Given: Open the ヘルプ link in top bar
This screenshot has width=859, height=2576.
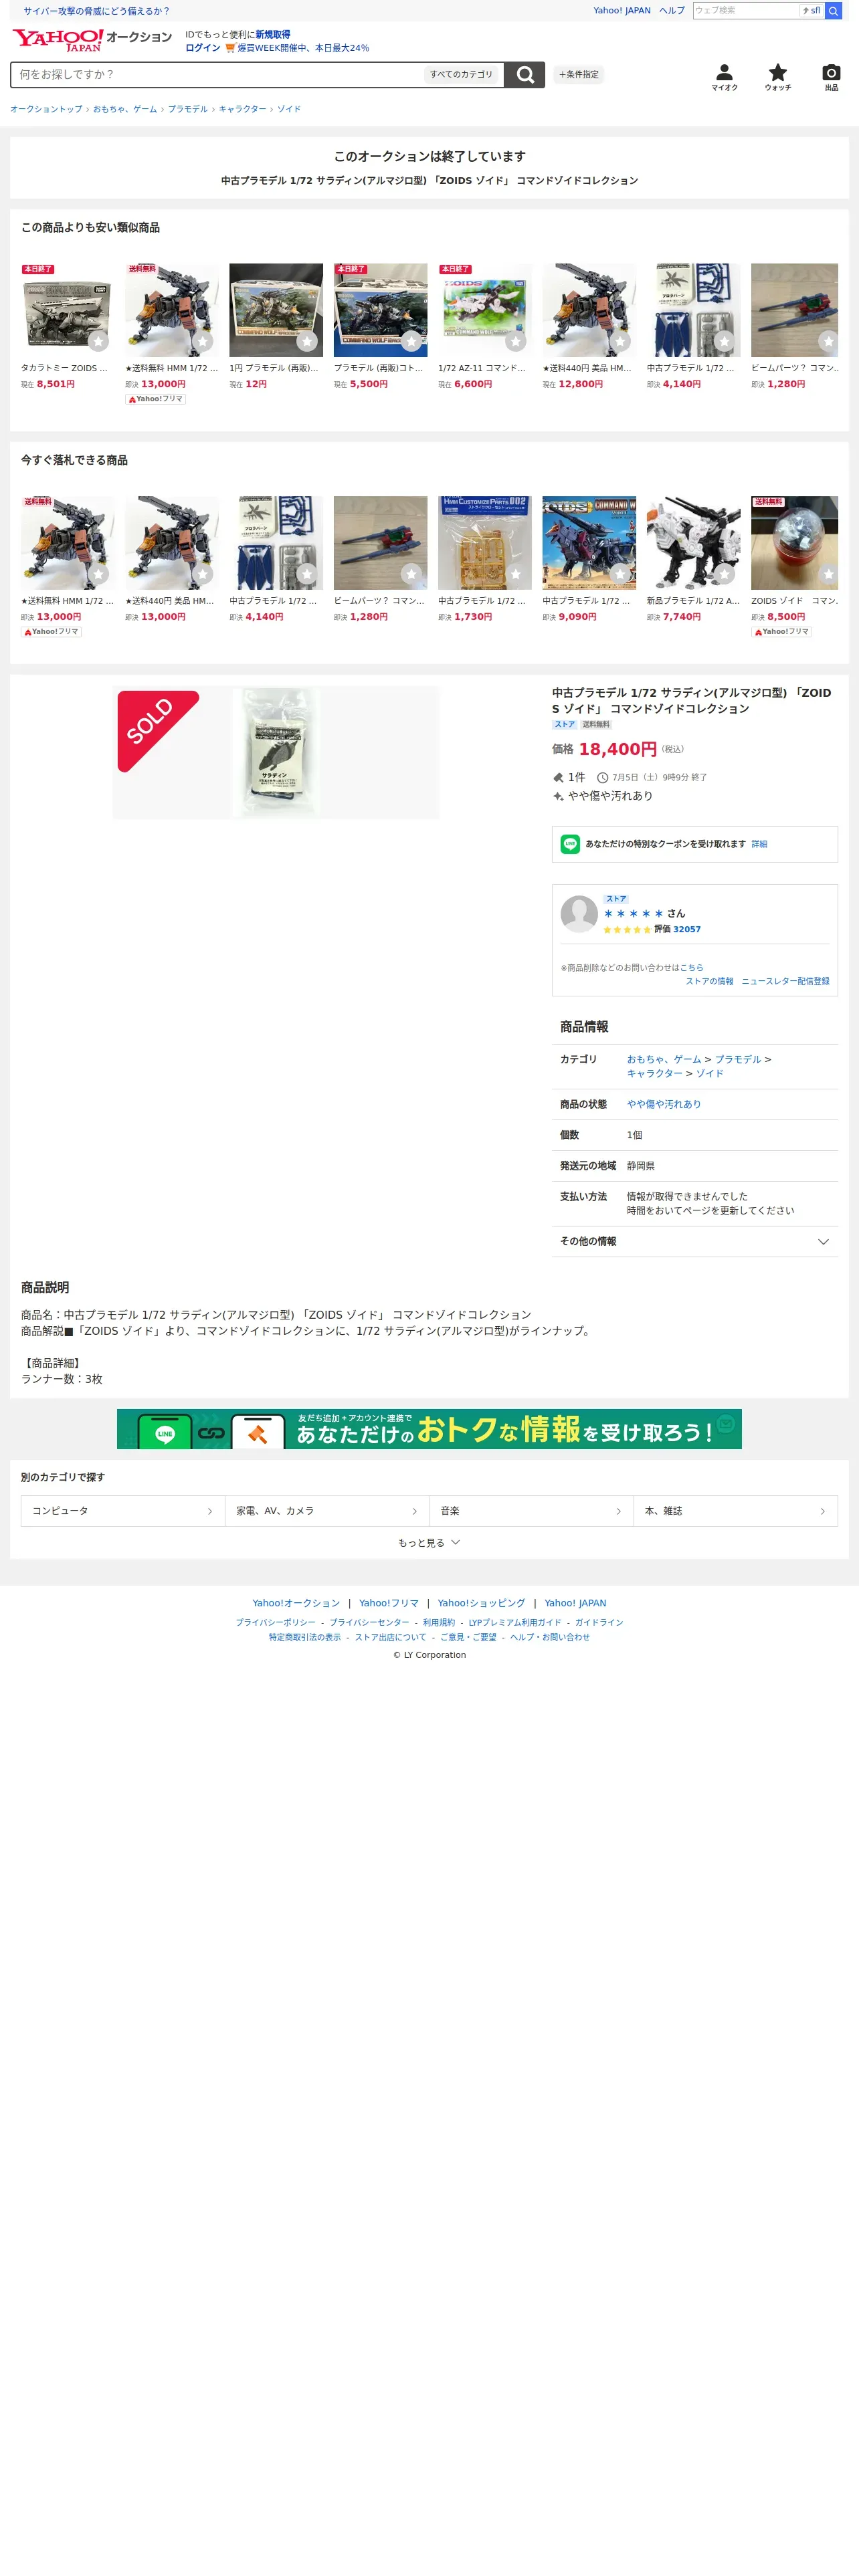Looking at the screenshot, I should [x=672, y=11].
